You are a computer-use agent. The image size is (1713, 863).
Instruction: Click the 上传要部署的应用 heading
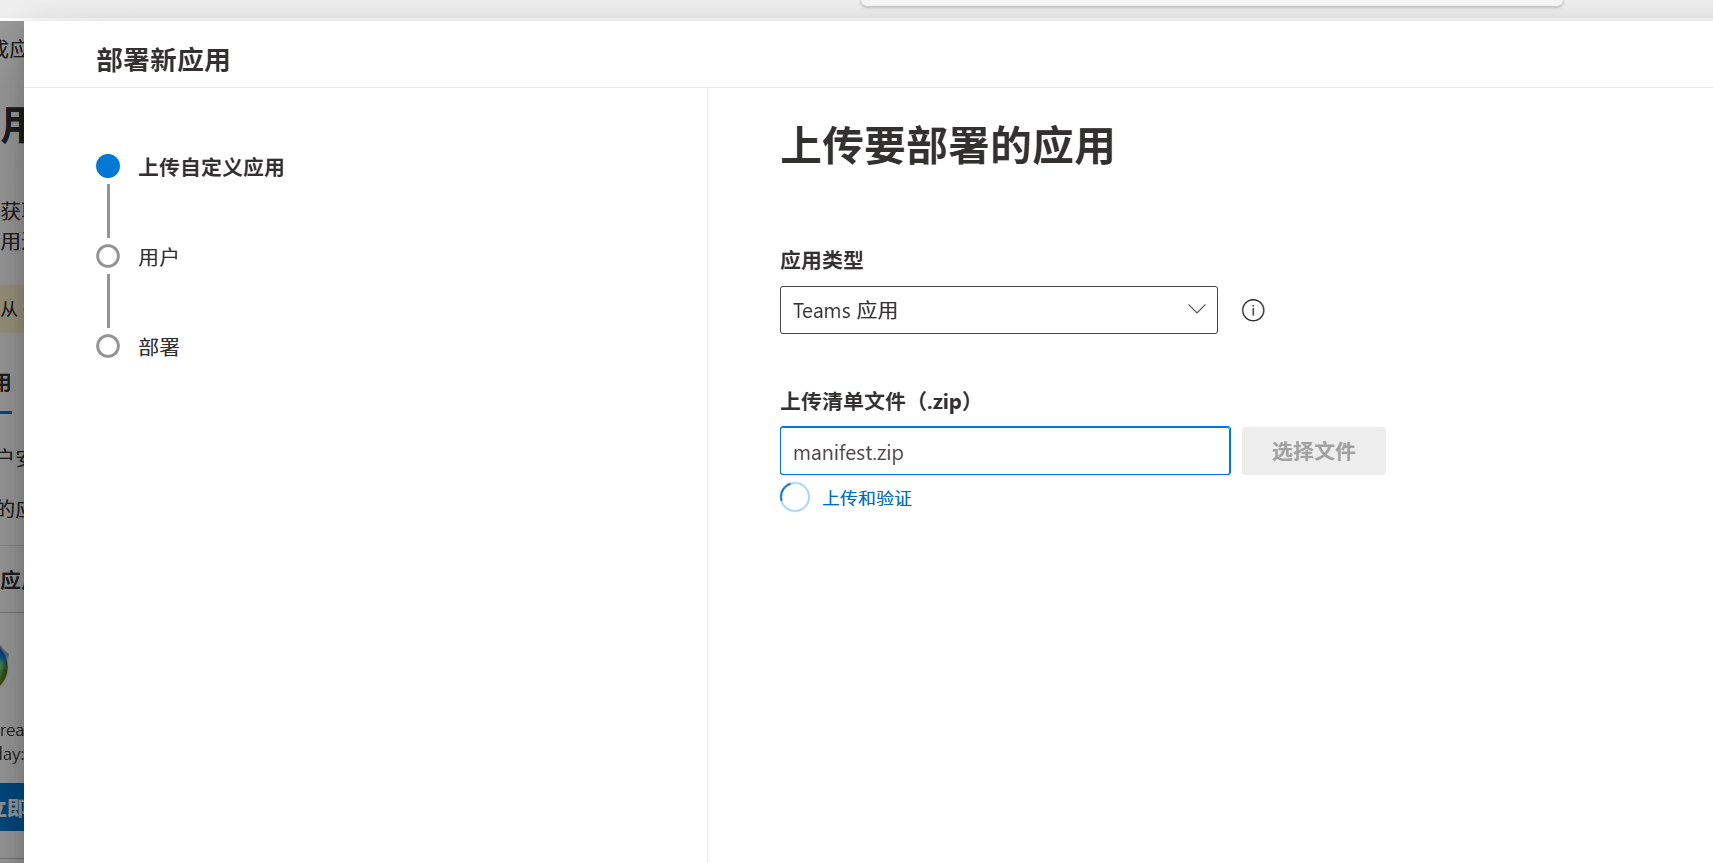tap(946, 146)
